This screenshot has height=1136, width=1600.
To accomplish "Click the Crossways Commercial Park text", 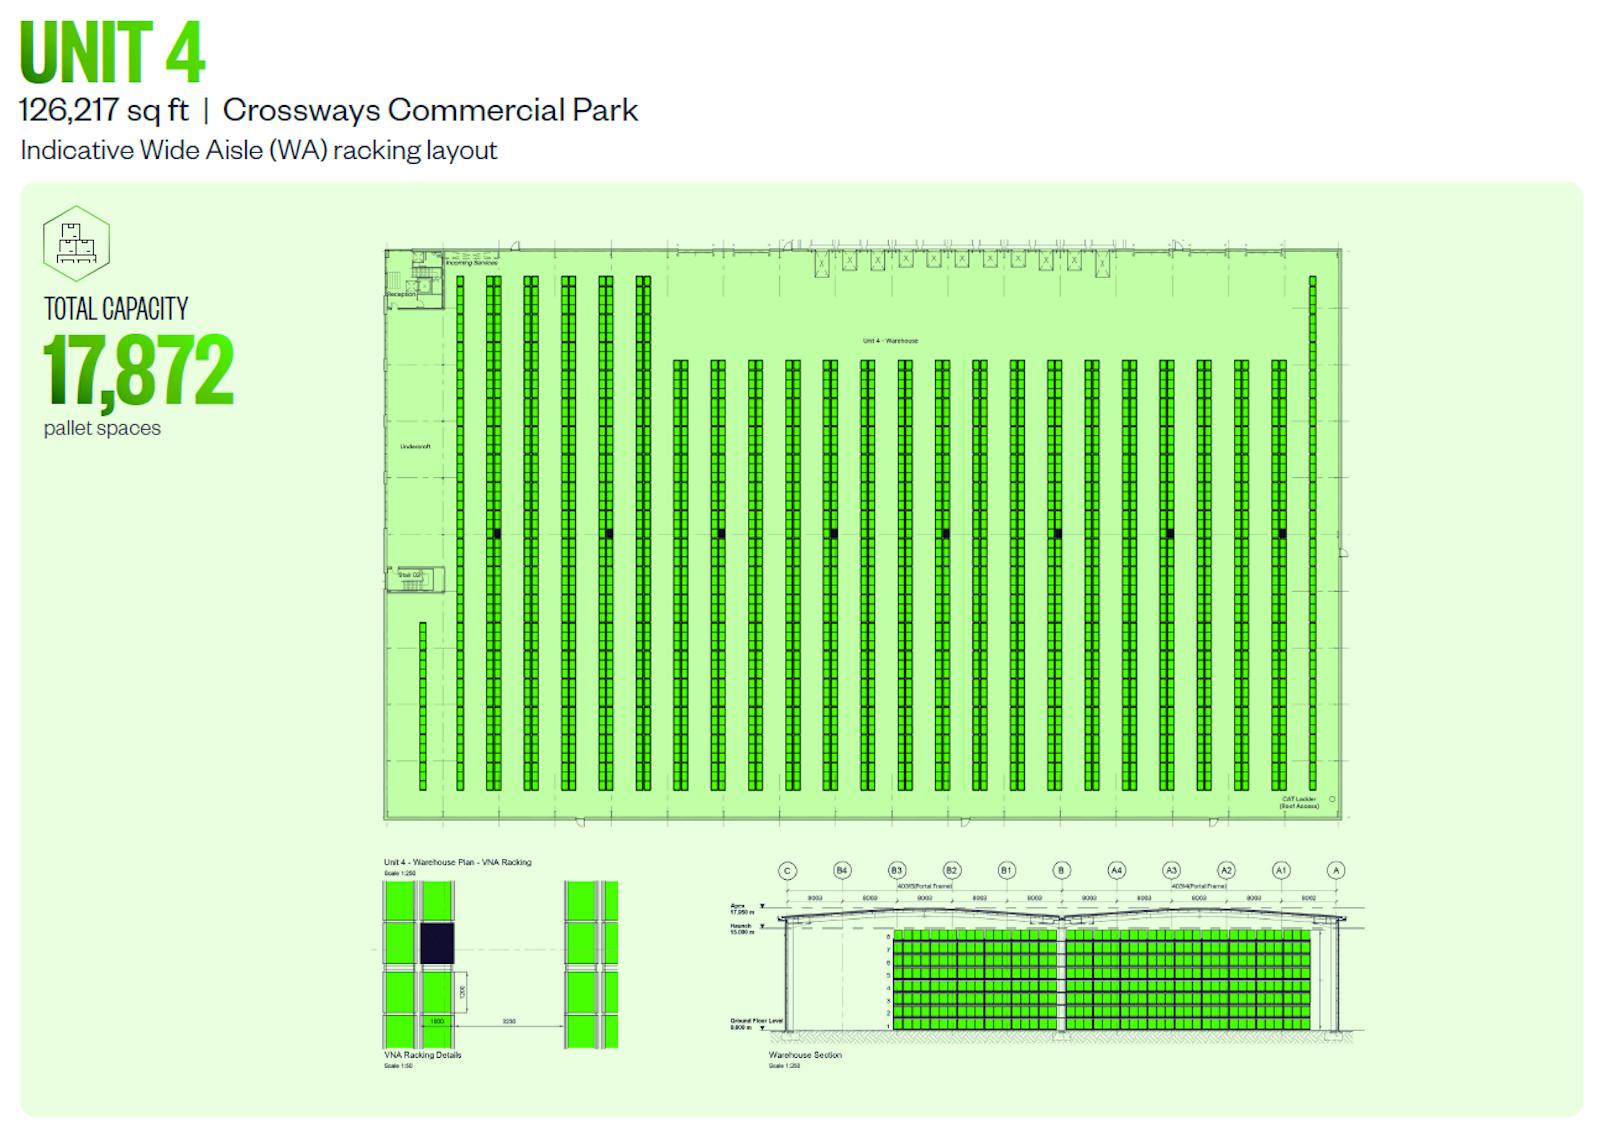I will (430, 110).
